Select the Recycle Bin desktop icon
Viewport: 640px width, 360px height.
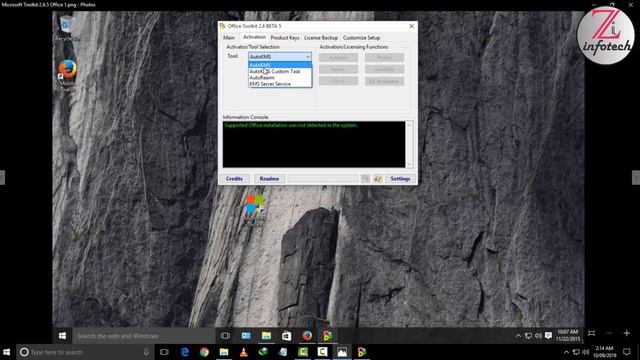pyautogui.click(x=67, y=28)
